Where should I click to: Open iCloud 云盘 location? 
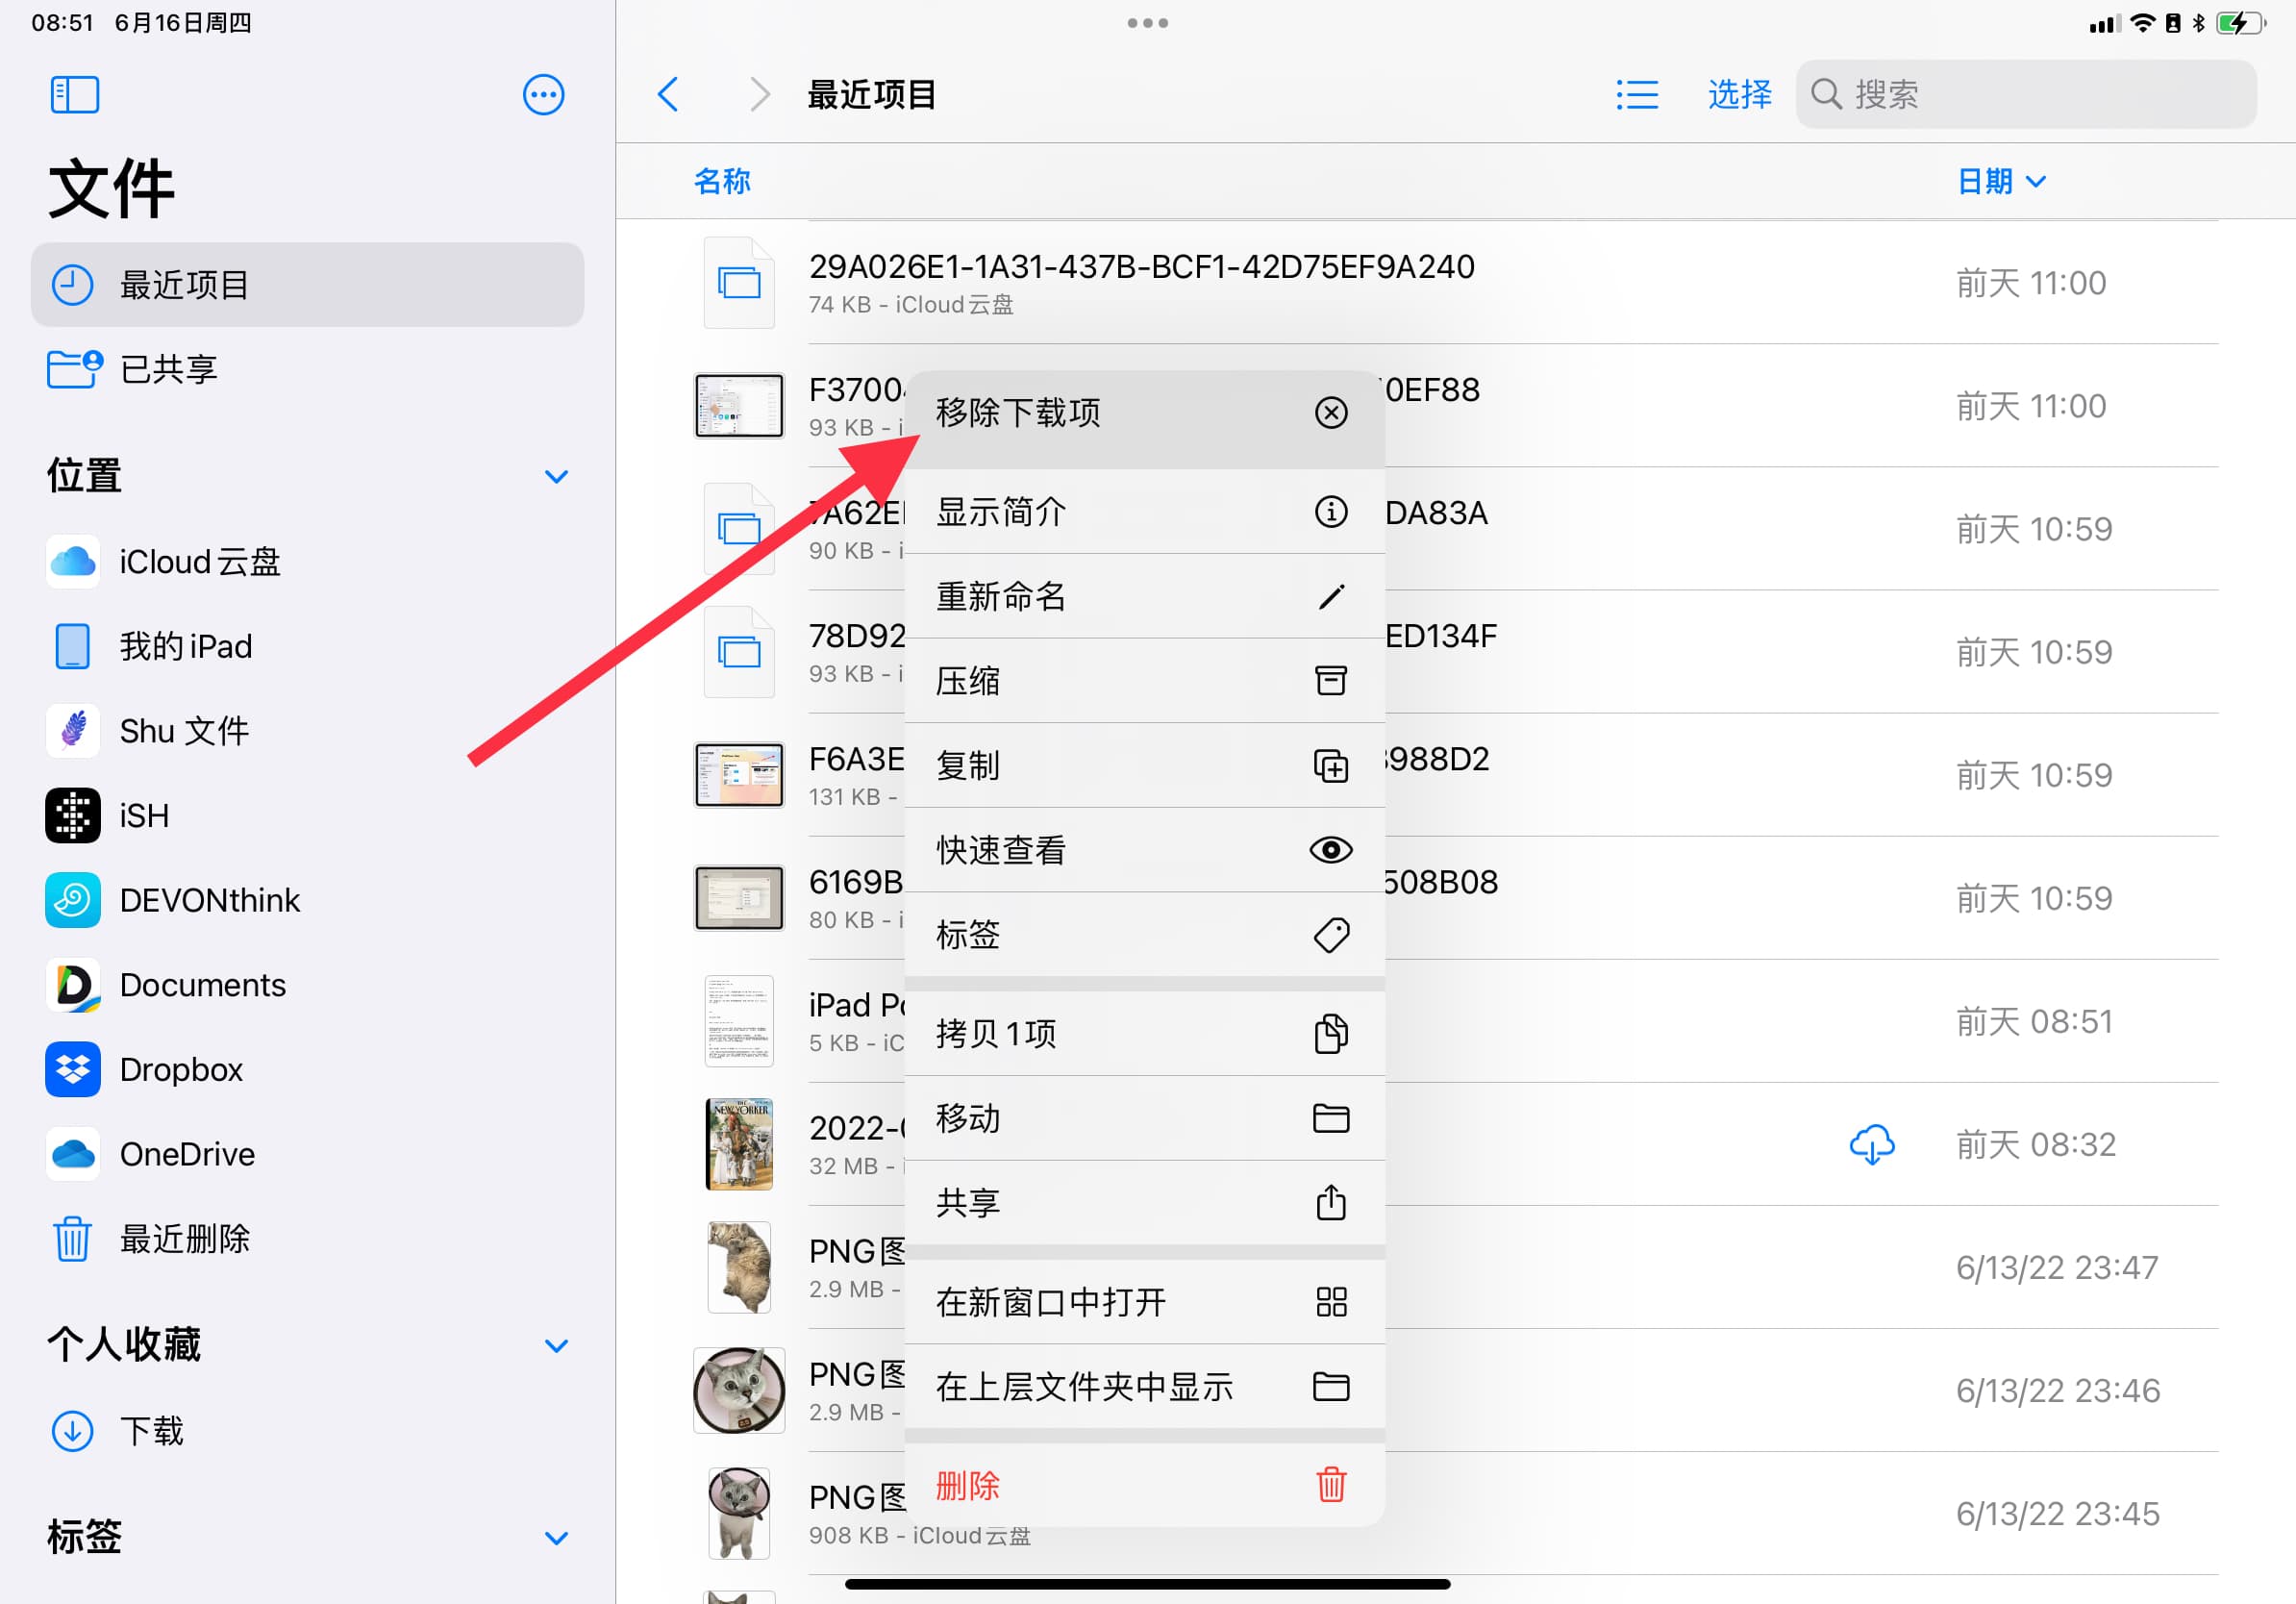[307, 562]
